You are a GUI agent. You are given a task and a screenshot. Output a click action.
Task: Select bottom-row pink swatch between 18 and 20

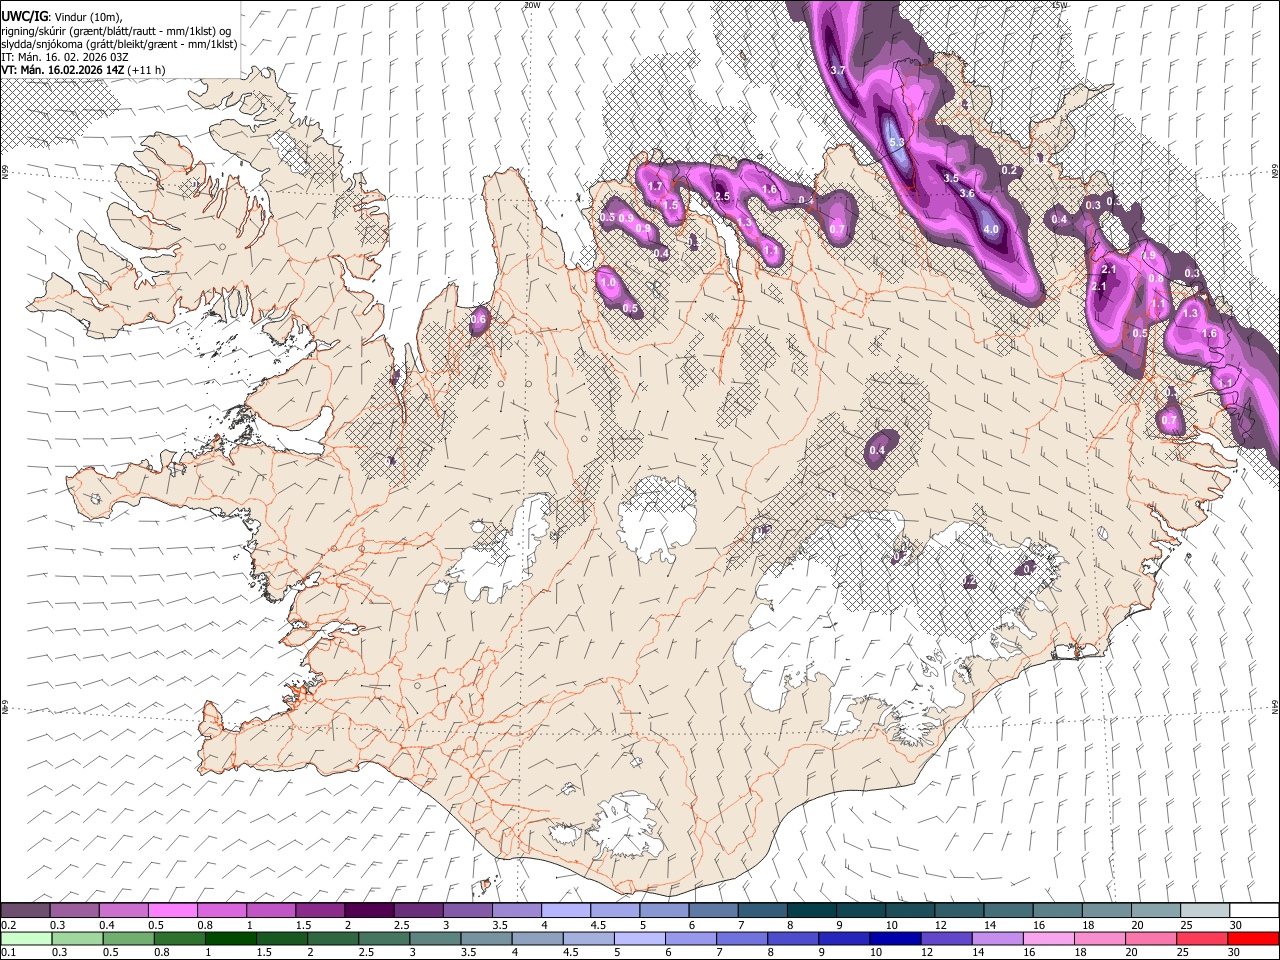(x=1100, y=938)
